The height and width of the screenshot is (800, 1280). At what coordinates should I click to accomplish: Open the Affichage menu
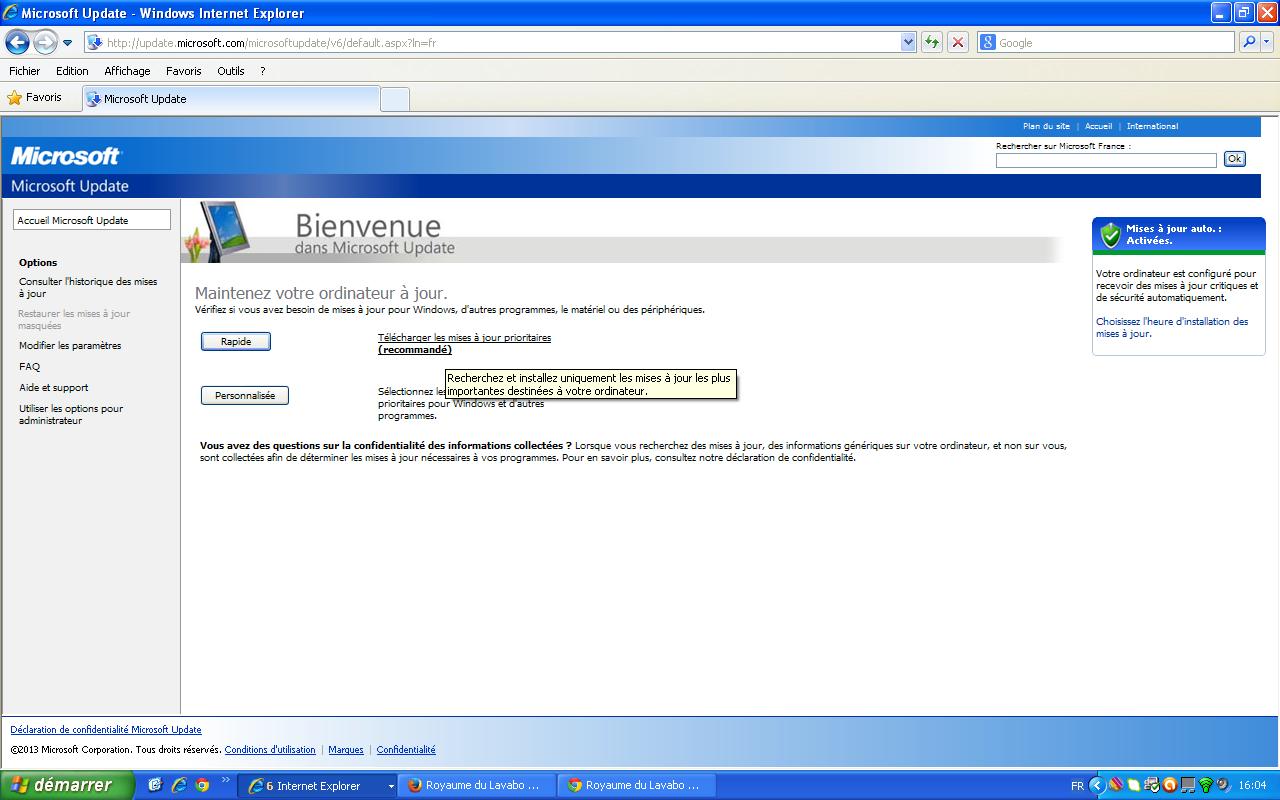pos(127,71)
